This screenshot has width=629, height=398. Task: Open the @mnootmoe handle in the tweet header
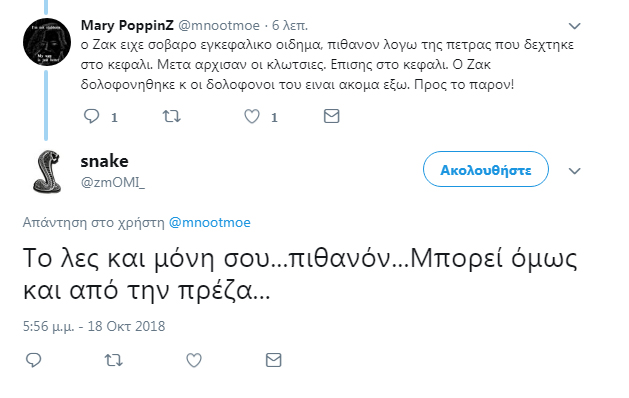click(x=219, y=26)
